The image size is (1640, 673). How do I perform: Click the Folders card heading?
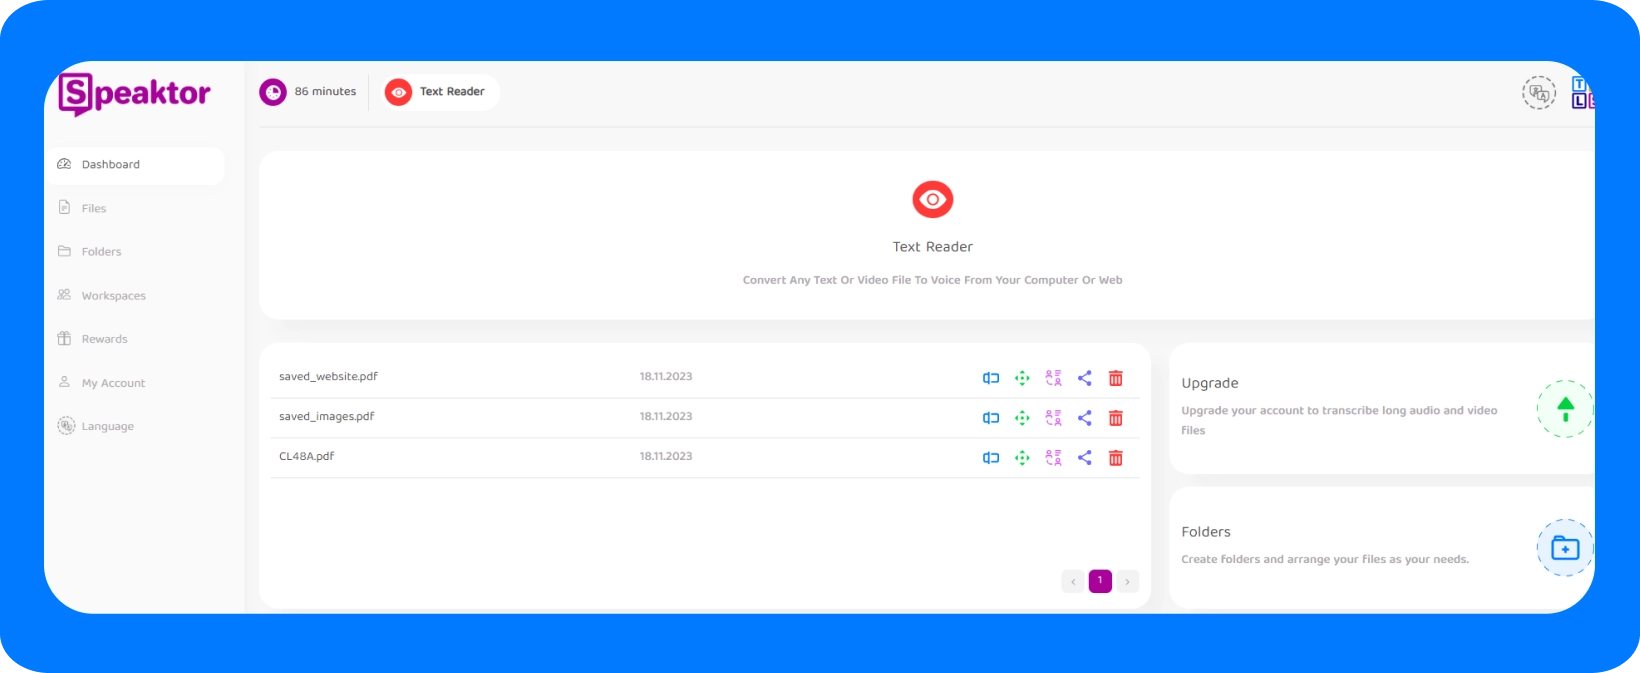click(1206, 532)
